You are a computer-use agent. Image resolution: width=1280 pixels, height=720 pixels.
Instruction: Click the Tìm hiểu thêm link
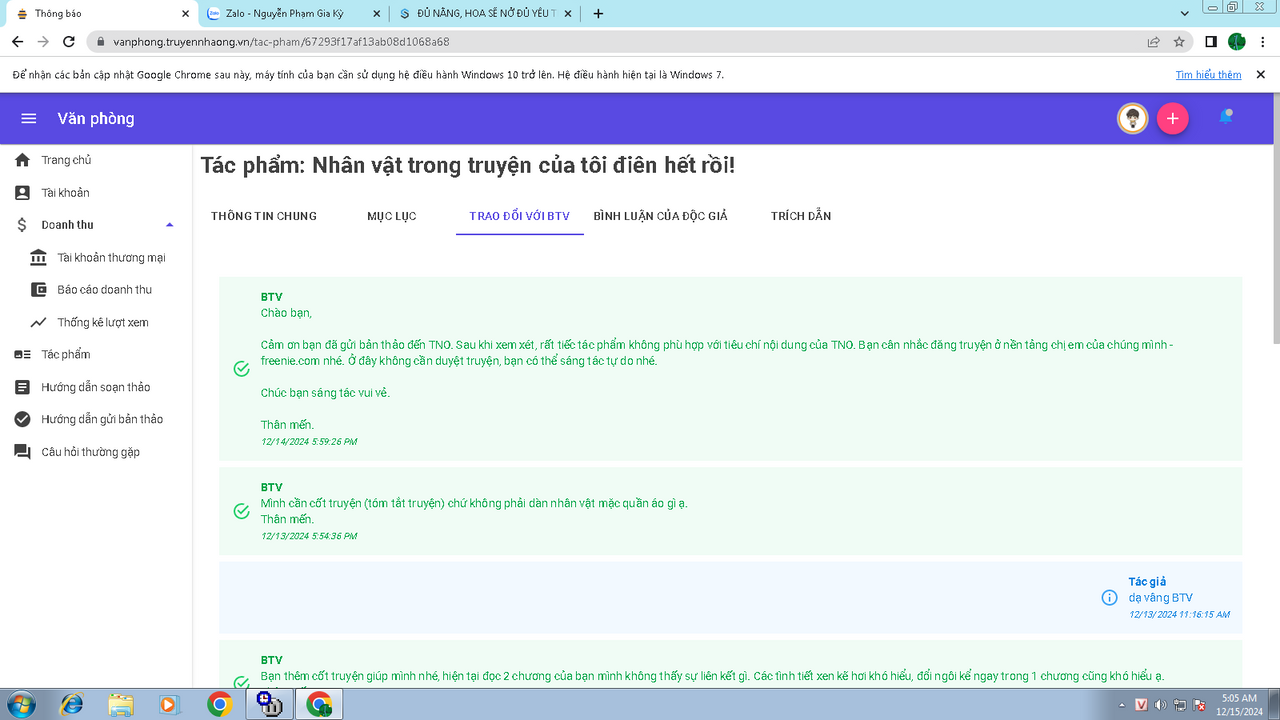[x=1208, y=75]
